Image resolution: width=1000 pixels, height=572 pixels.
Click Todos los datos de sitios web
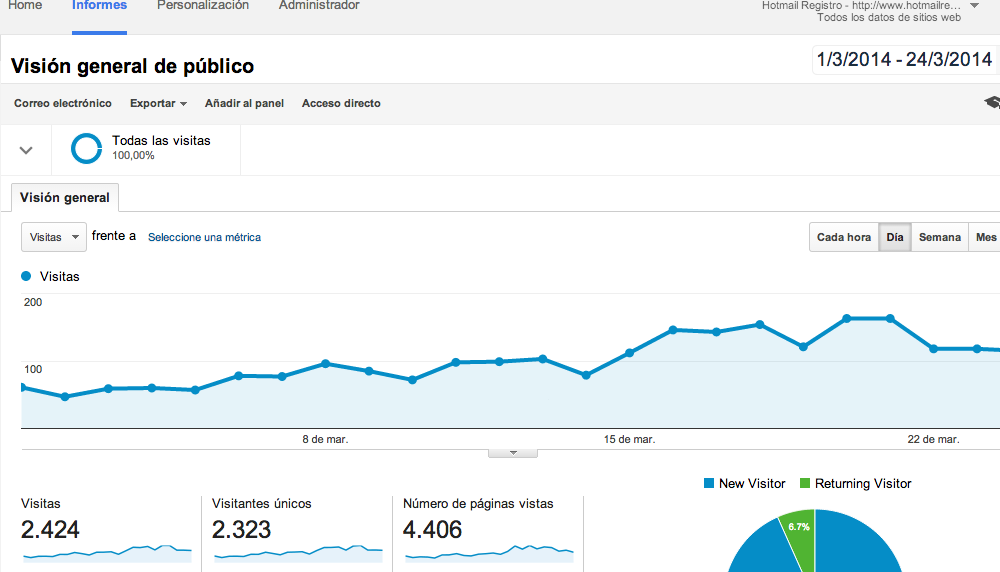889,18
